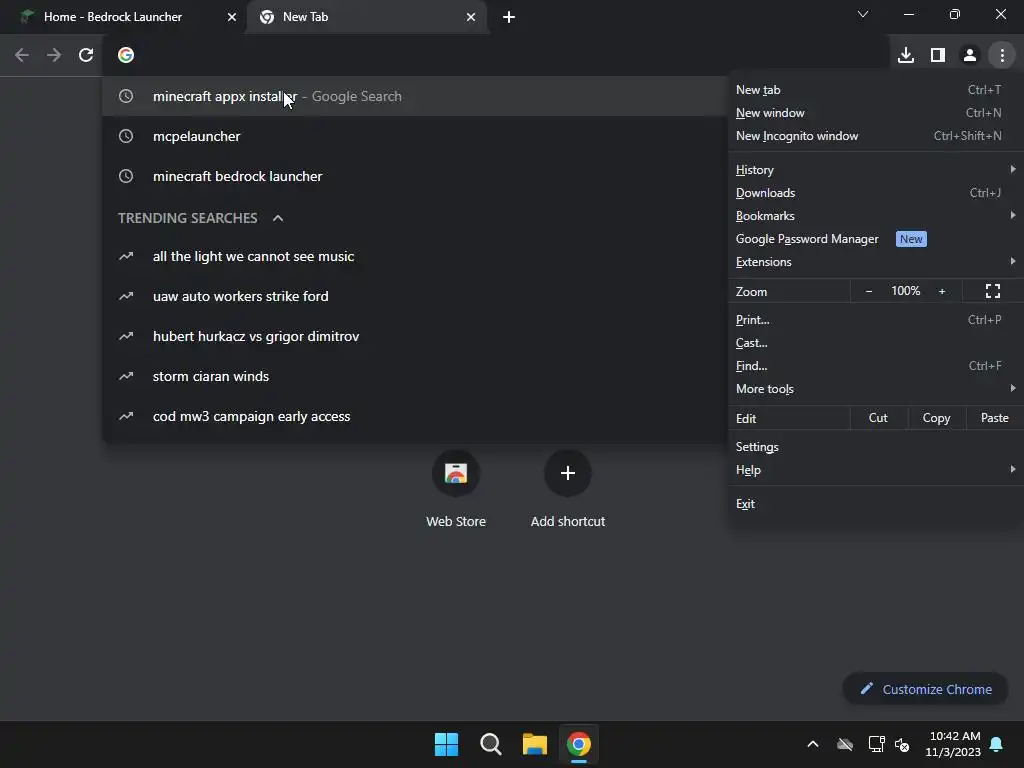Choose Find... from the menu
Viewport: 1024px width, 768px height.
(875, 365)
